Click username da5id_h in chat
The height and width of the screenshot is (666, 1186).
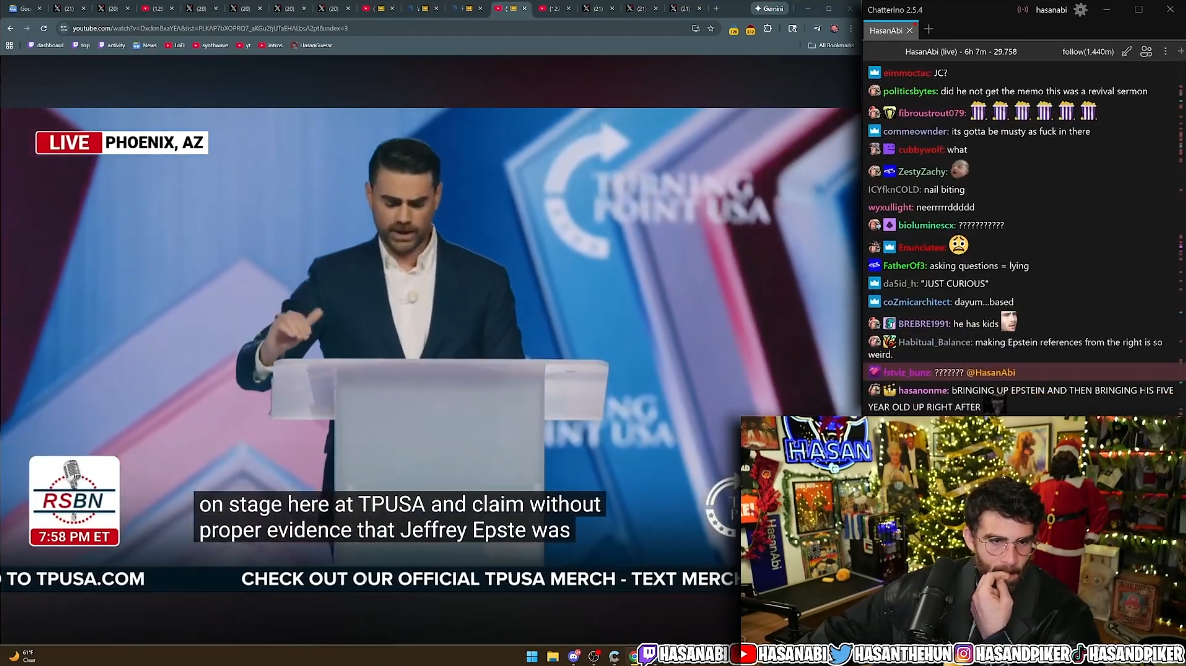[x=899, y=283]
